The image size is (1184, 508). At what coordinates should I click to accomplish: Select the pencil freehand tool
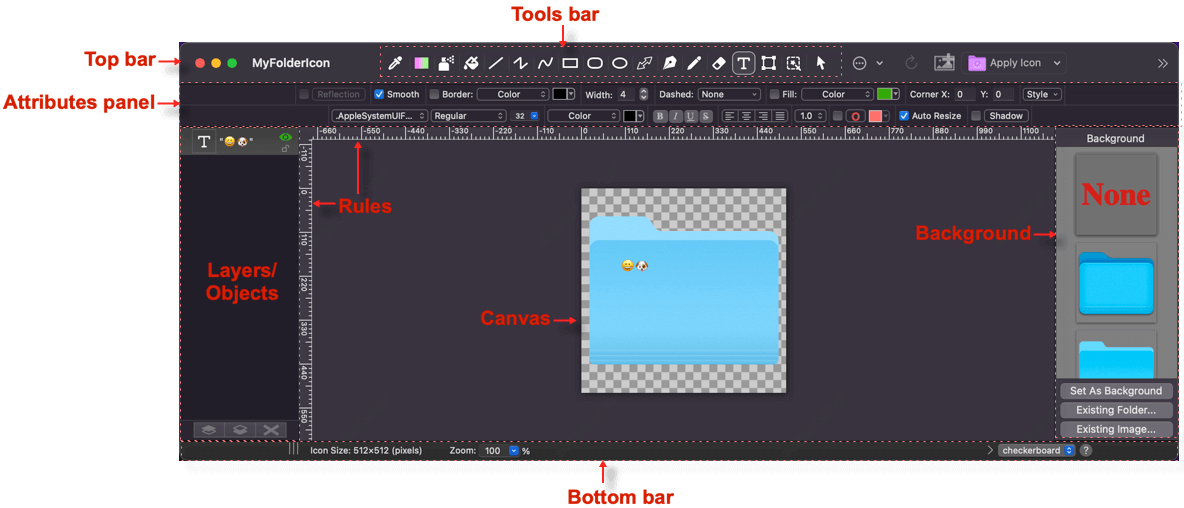click(x=694, y=63)
